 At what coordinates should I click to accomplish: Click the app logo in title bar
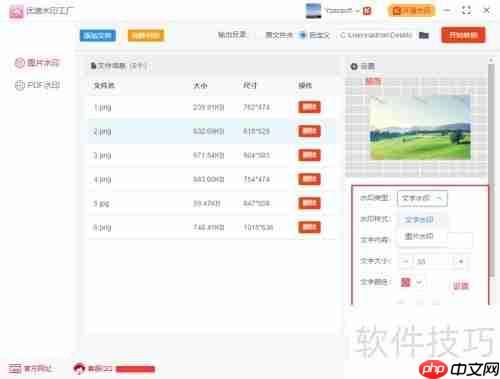click(16, 12)
